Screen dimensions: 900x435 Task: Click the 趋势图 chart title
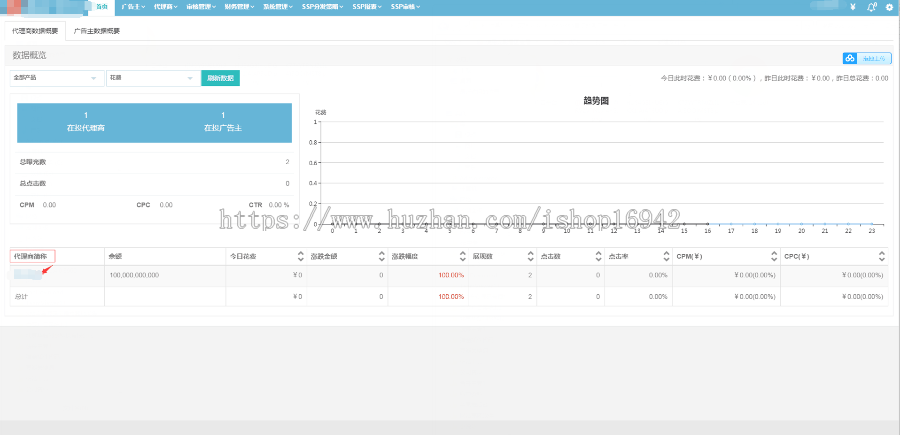(596, 101)
